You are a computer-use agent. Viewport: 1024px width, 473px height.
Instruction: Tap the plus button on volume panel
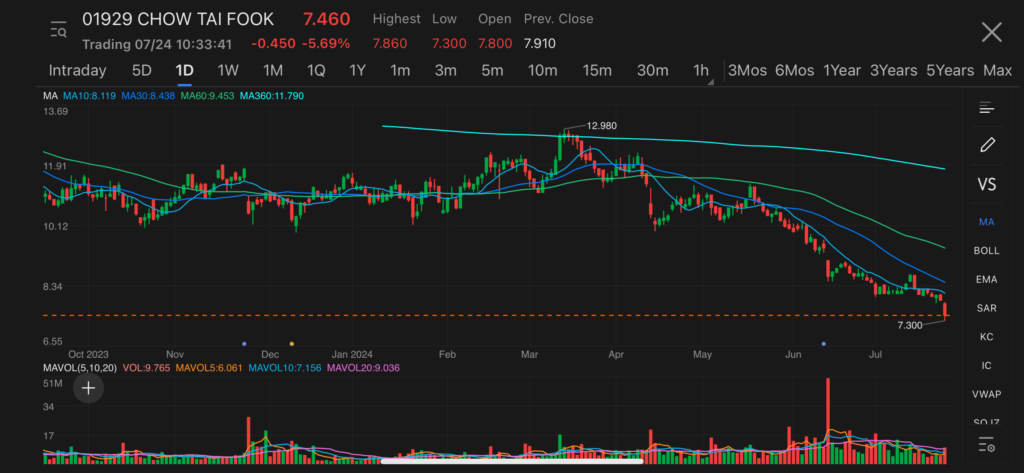coord(88,389)
